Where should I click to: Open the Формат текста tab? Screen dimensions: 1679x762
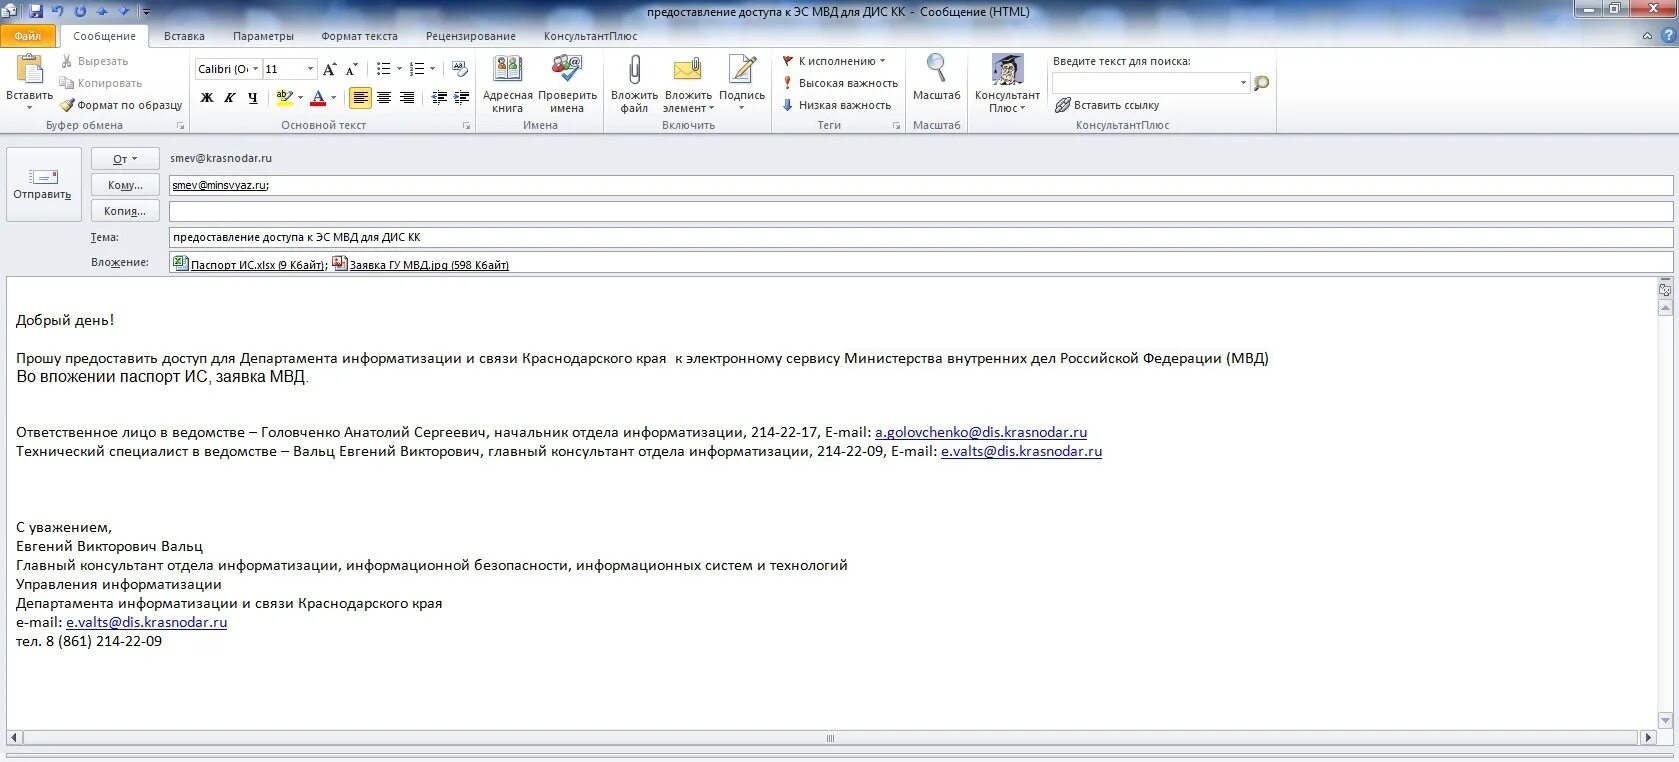(359, 36)
